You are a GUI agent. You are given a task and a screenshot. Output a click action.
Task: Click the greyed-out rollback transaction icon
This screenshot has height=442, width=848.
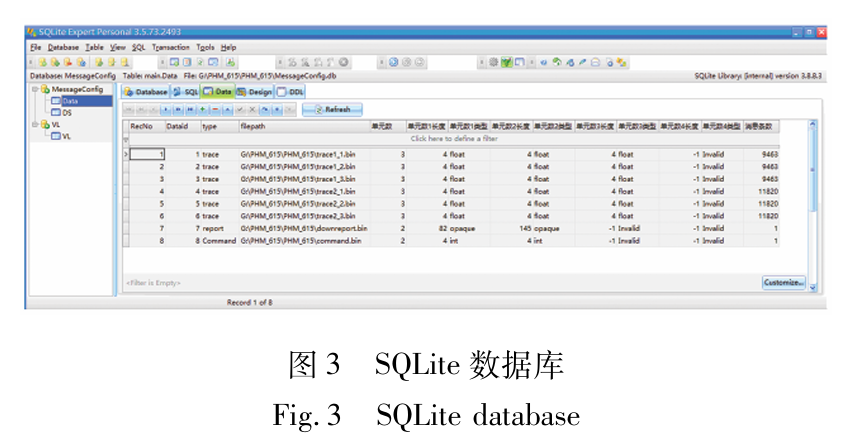[x=420, y=62]
